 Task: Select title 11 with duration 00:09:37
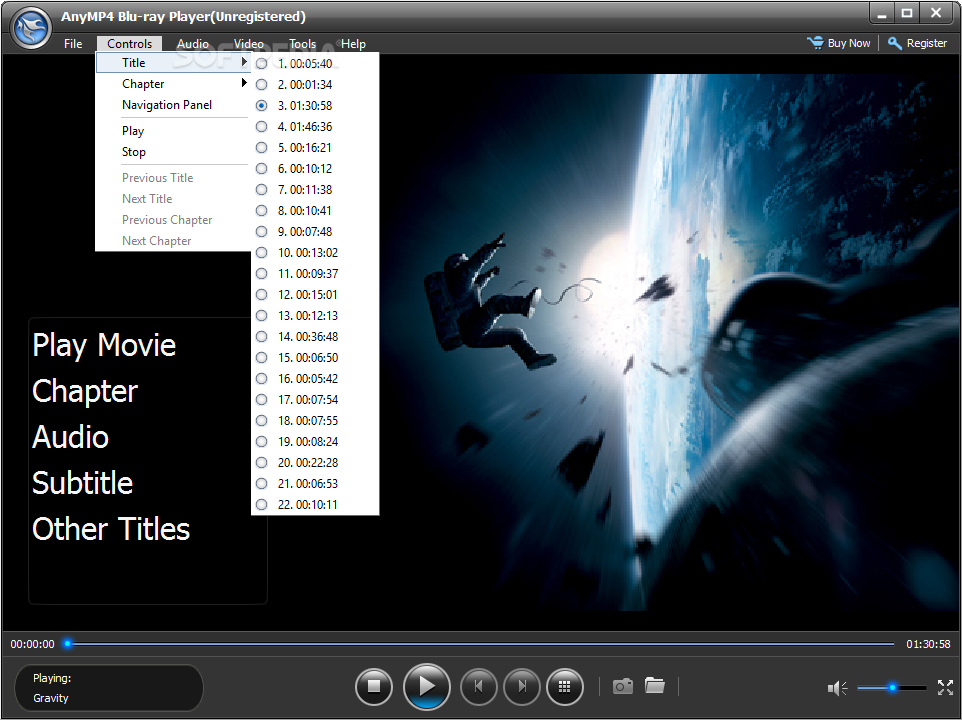tap(315, 274)
